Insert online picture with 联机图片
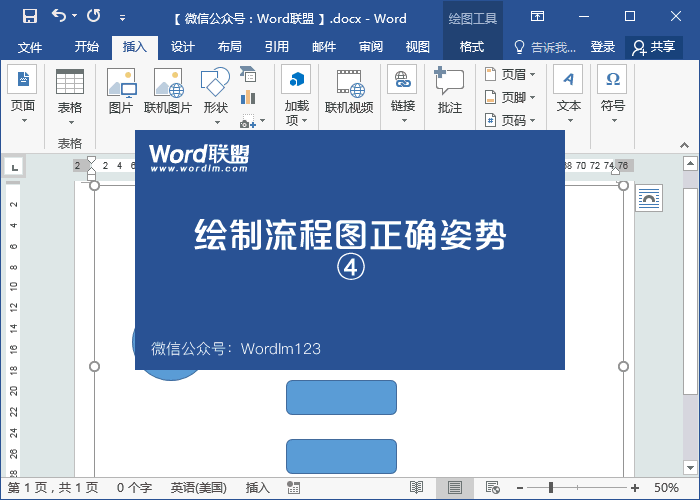This screenshot has width=700, height=500. 168,90
